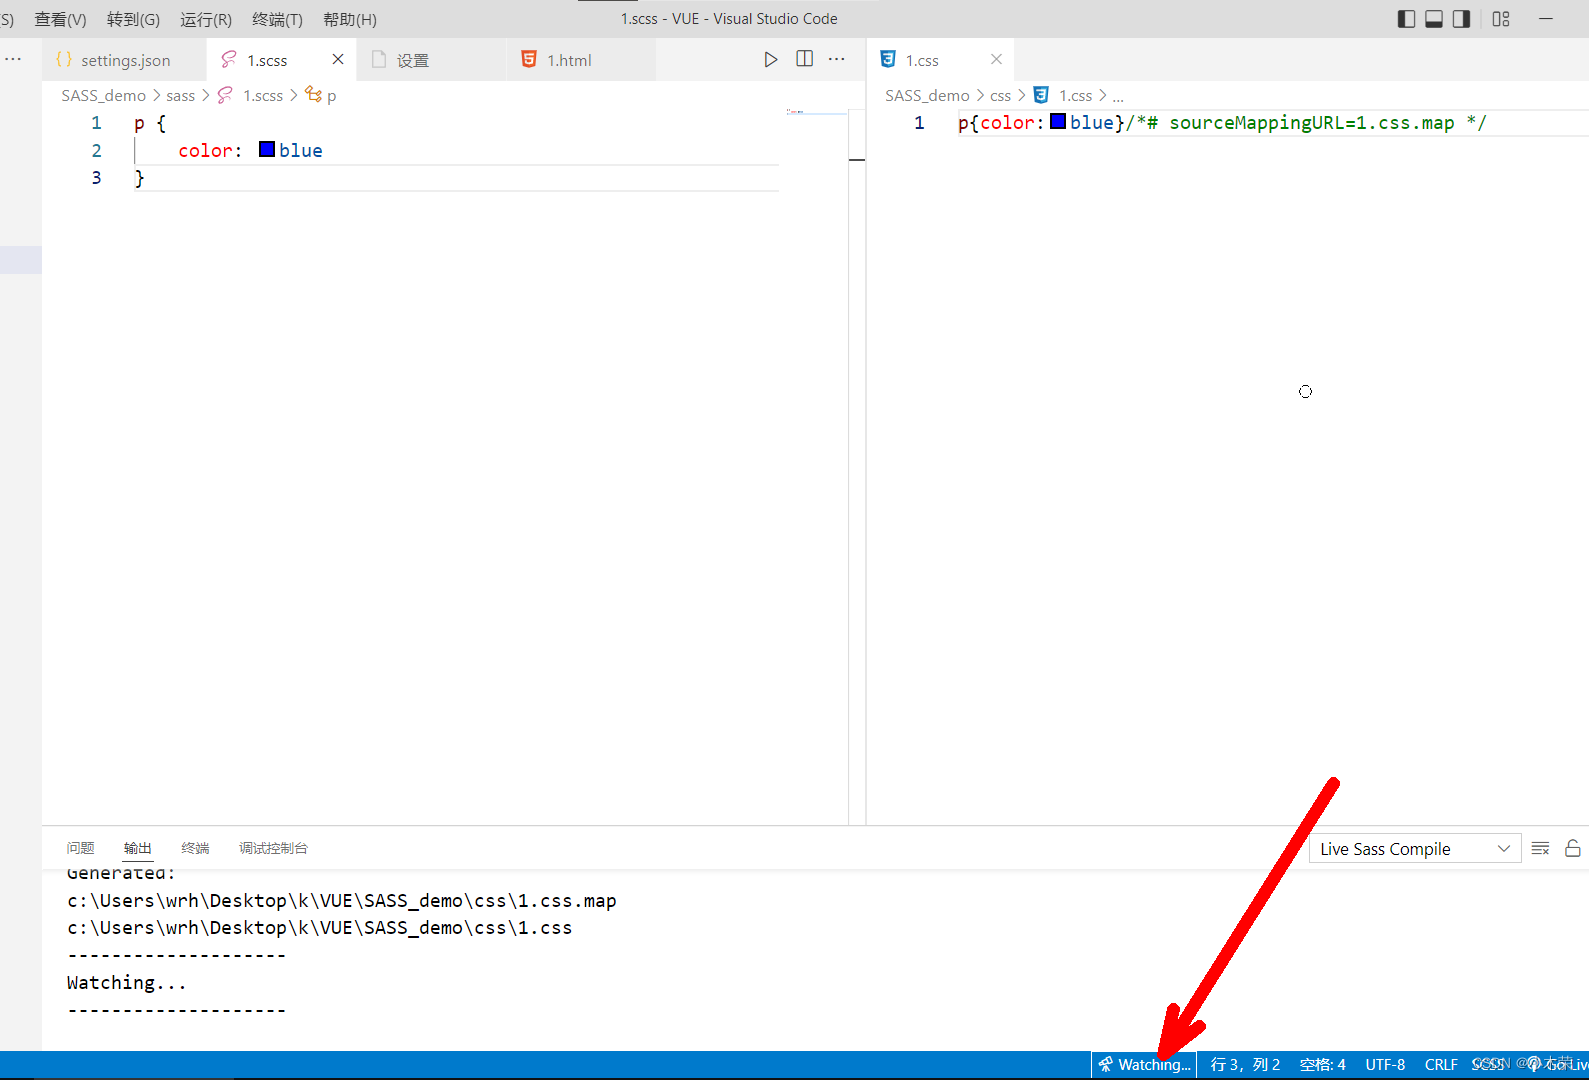Open 帮助(H) menu
This screenshot has width=1589, height=1080.
[350, 19]
